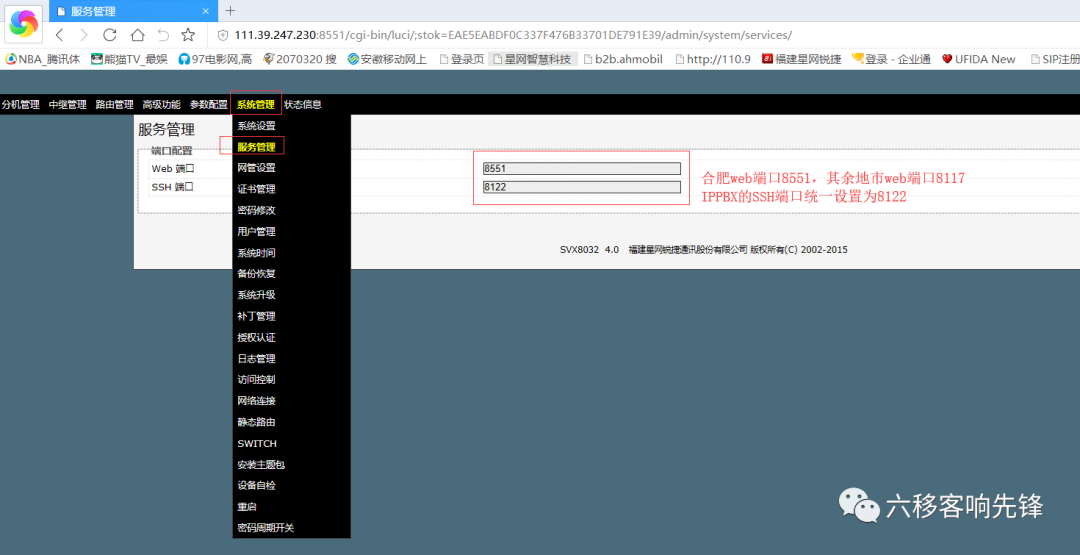Open 路由管理 top menu
The height and width of the screenshot is (555, 1080).
coord(114,105)
